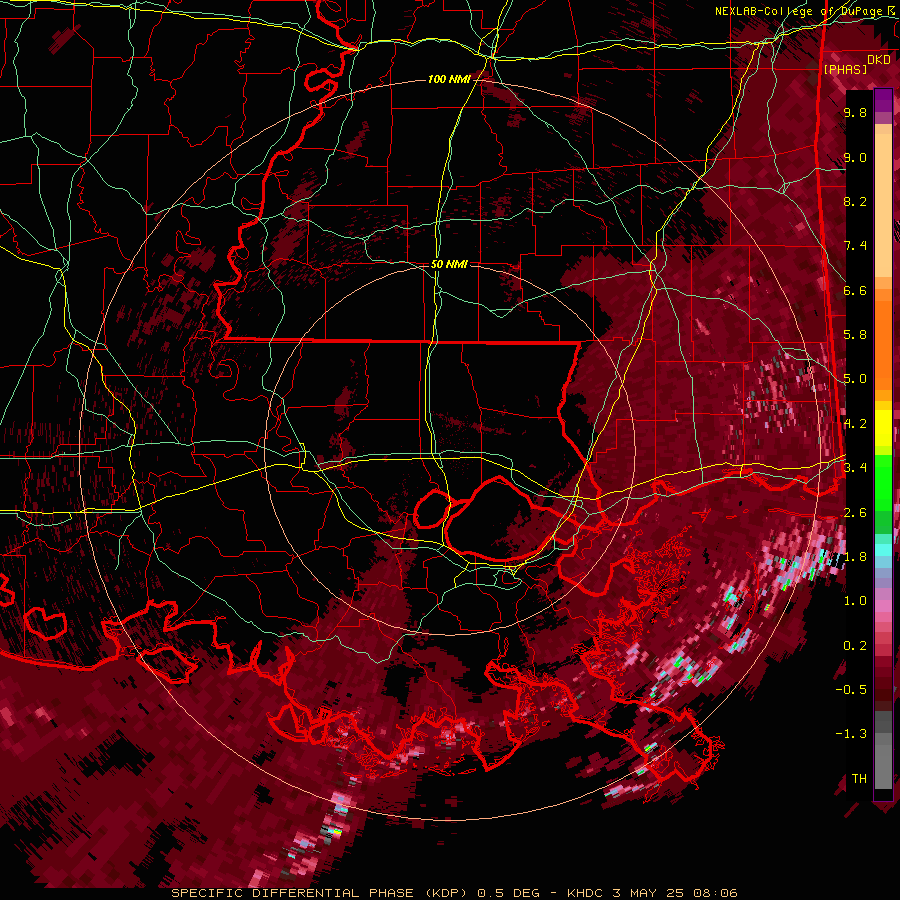Click the 6.6 value on color scale

click(855, 290)
